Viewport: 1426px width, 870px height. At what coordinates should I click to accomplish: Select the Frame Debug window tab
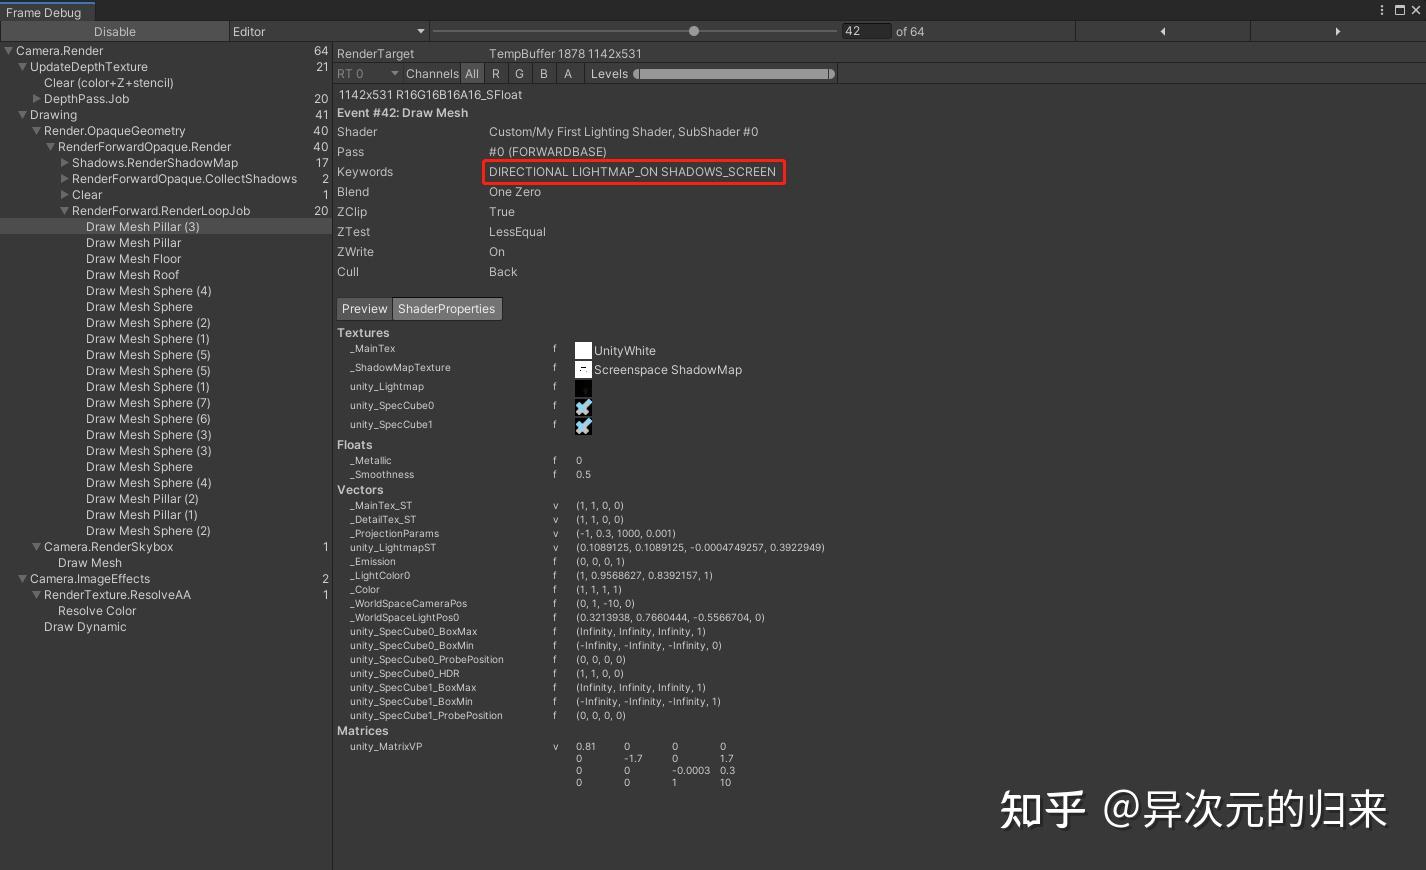[44, 12]
